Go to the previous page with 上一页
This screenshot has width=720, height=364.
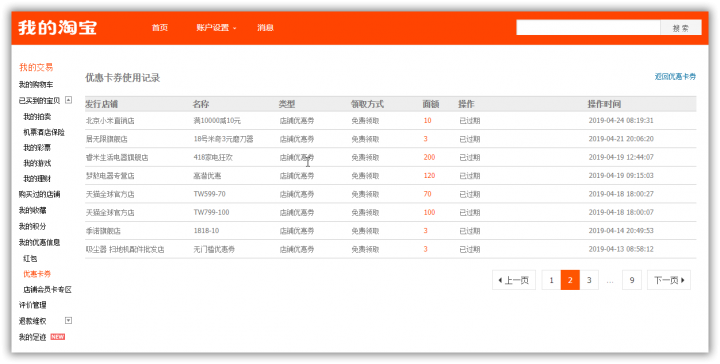(514, 280)
